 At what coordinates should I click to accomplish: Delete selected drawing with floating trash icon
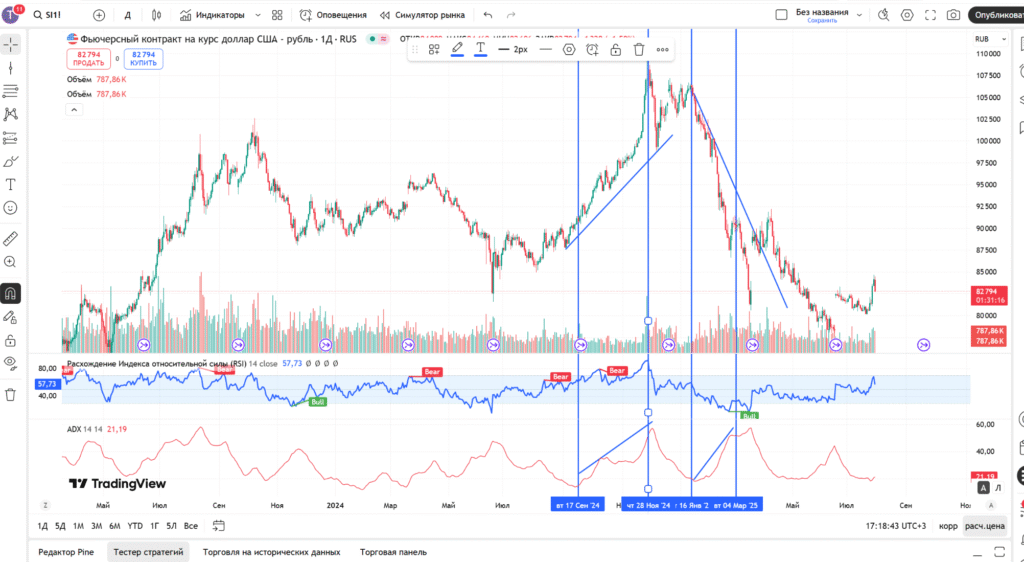[639, 49]
